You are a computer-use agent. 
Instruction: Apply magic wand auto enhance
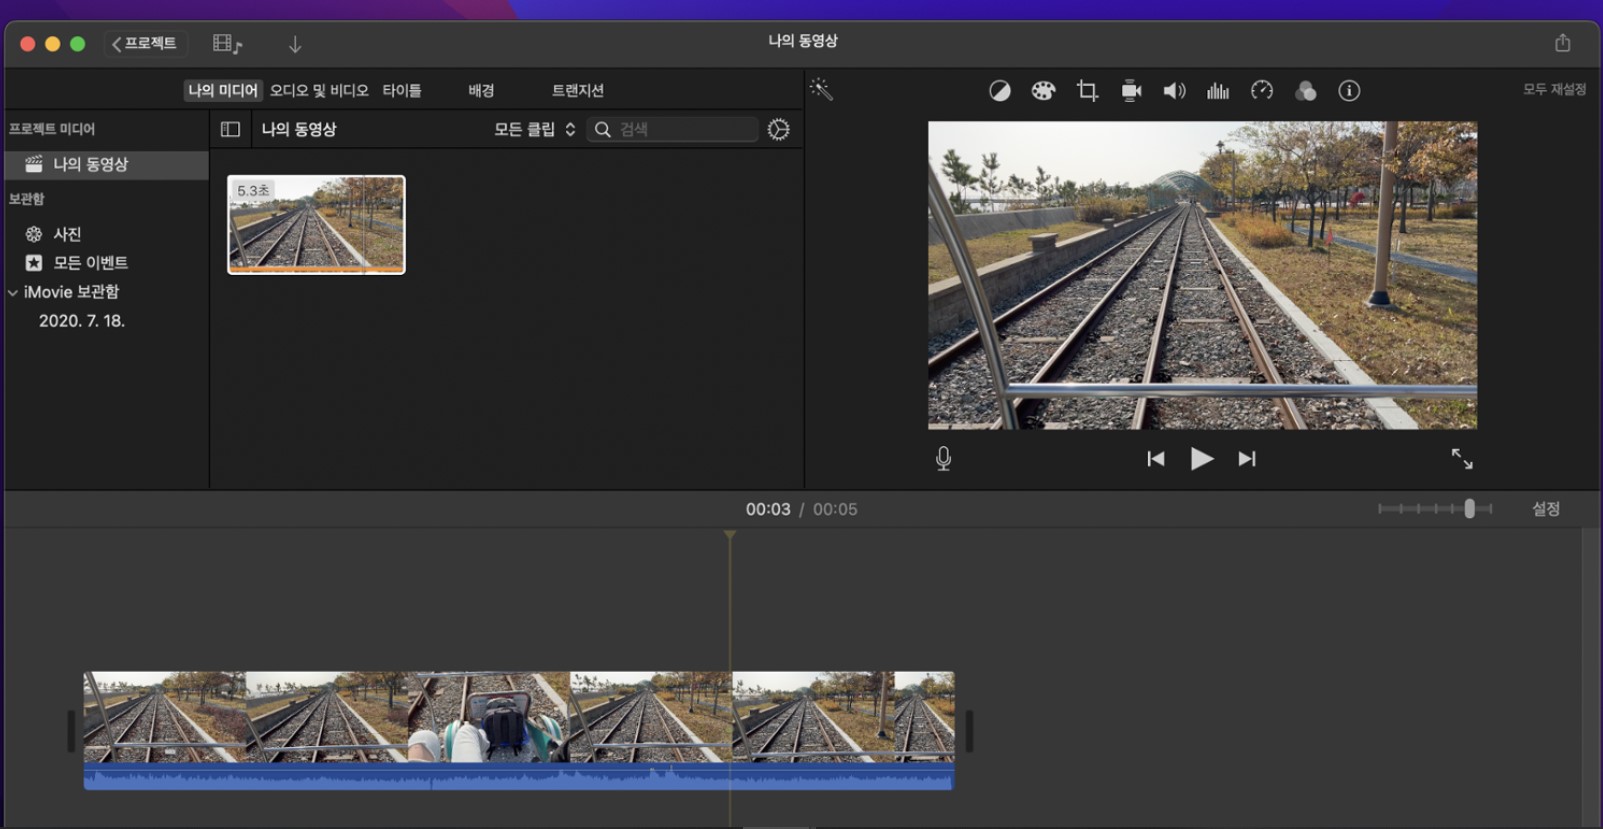[821, 90]
